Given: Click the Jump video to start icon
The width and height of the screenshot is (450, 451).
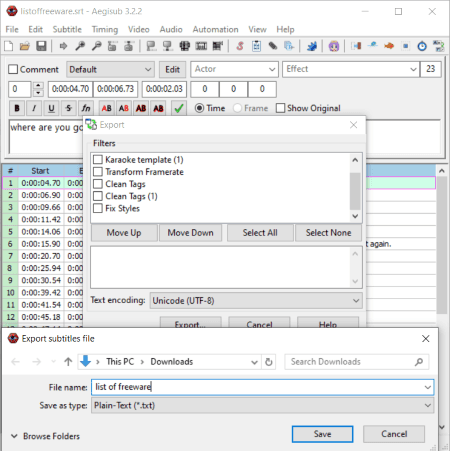Looking at the screenshot, I should pyautogui.click(x=113, y=46).
